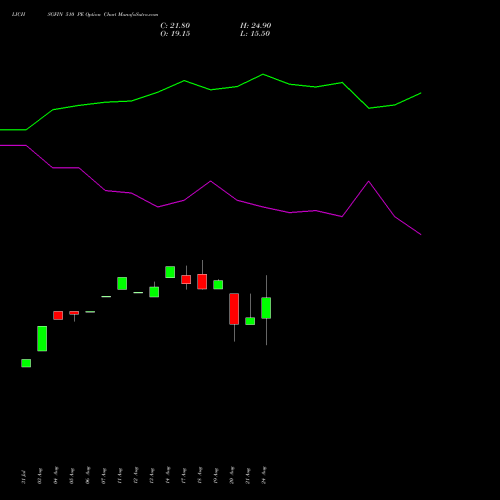
Task: Click the chart title text at top left
Action: tap(85, 14)
